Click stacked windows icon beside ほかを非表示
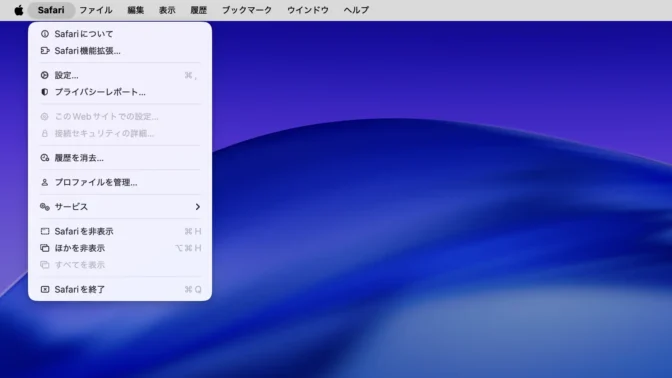Image resolution: width=672 pixels, height=378 pixels. click(45, 248)
